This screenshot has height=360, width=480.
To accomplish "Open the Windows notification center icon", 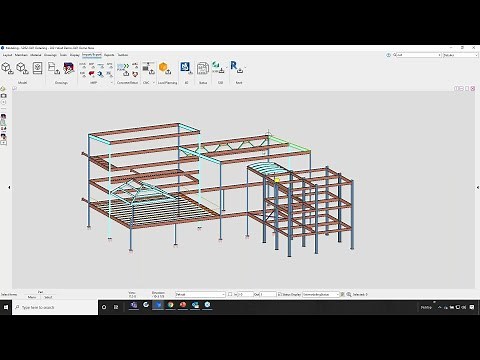I will click(x=472, y=307).
